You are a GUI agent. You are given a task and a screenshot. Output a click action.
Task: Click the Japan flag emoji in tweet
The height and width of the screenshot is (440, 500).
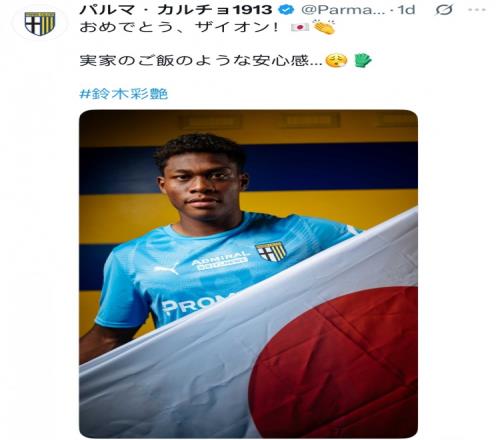(x=300, y=27)
